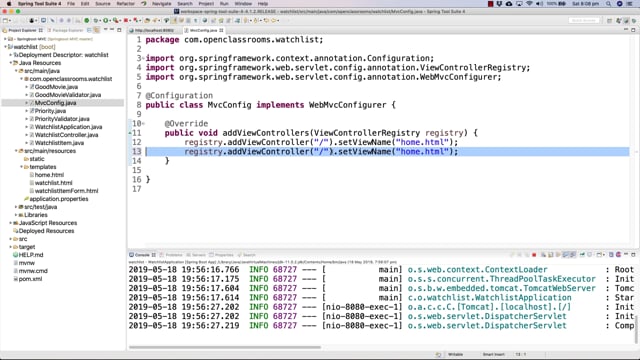This screenshot has height=360, width=640.
Task: Open the Source menu
Action: (102, 4)
